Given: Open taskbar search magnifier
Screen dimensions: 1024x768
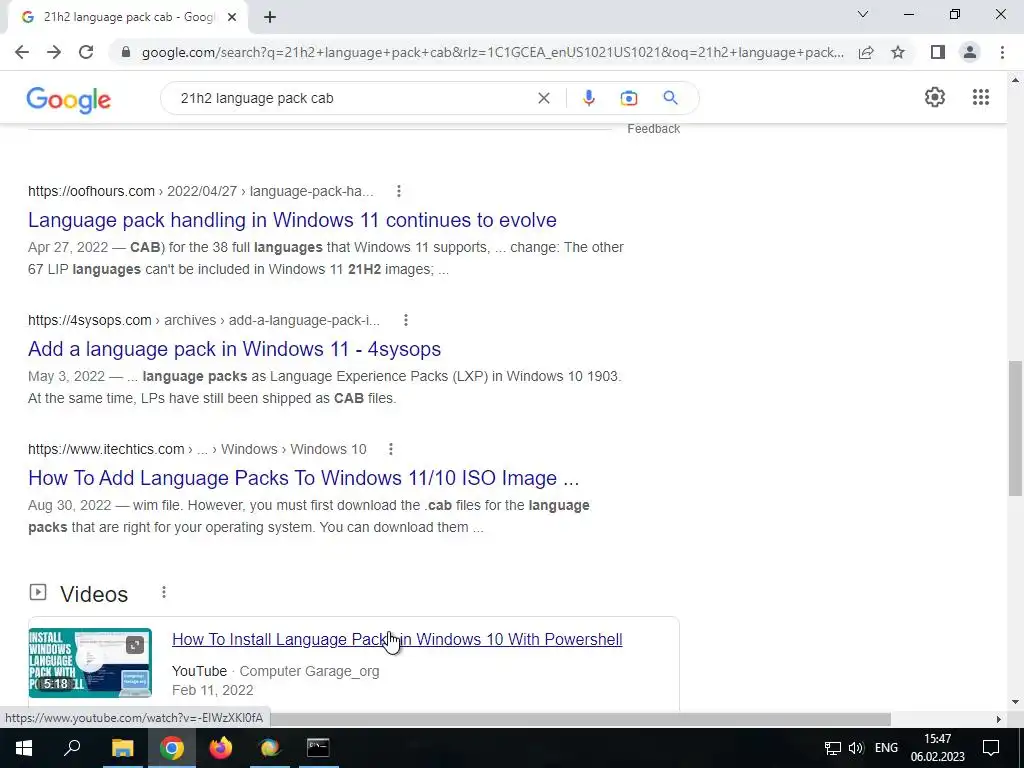Looking at the screenshot, I should pos(72,748).
